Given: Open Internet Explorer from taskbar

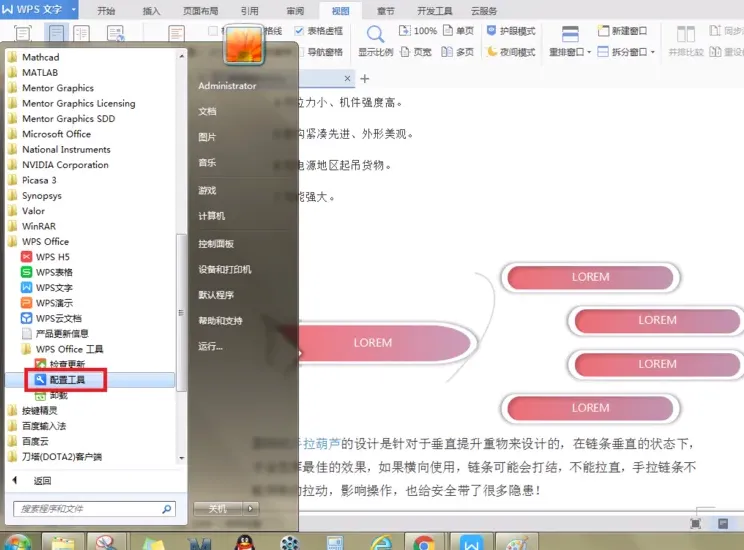Looking at the screenshot, I should pos(381,541).
